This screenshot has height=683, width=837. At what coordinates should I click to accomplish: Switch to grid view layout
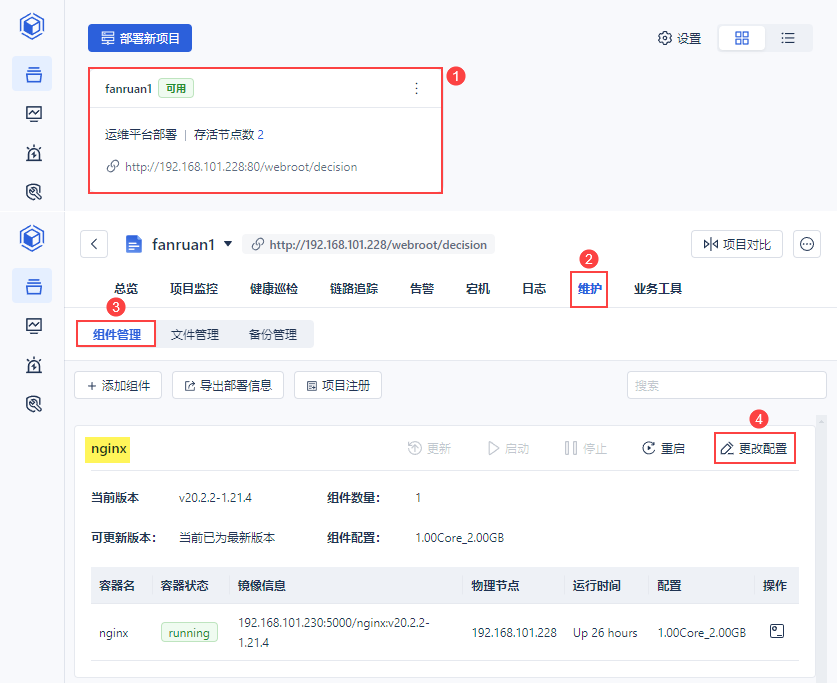(x=741, y=38)
